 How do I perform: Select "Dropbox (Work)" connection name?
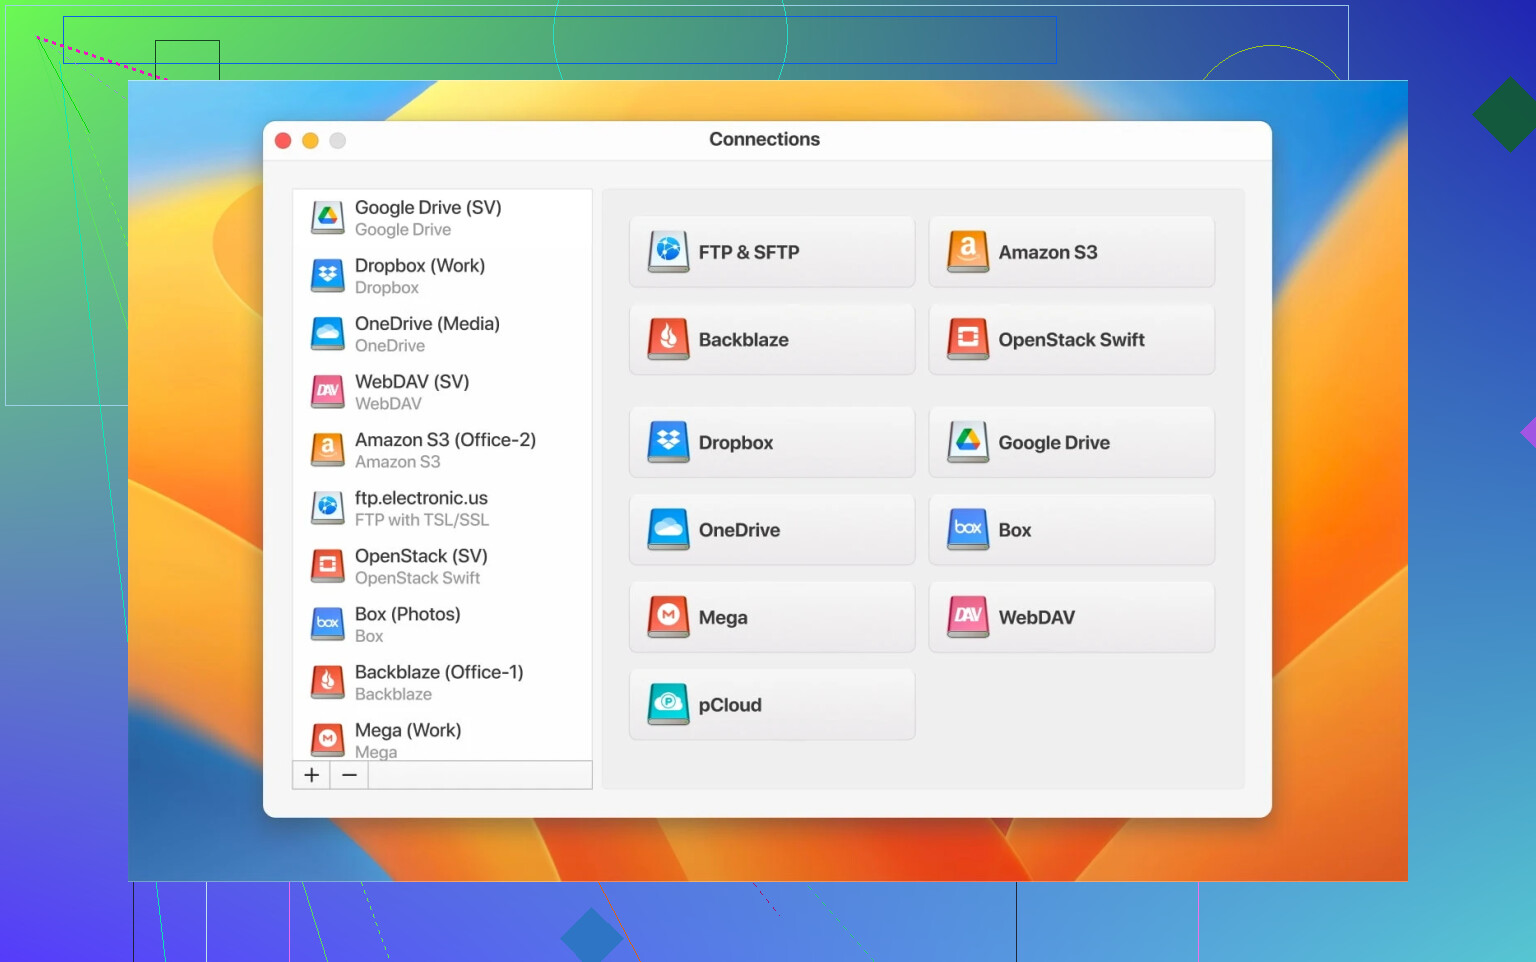pyautogui.click(x=420, y=265)
